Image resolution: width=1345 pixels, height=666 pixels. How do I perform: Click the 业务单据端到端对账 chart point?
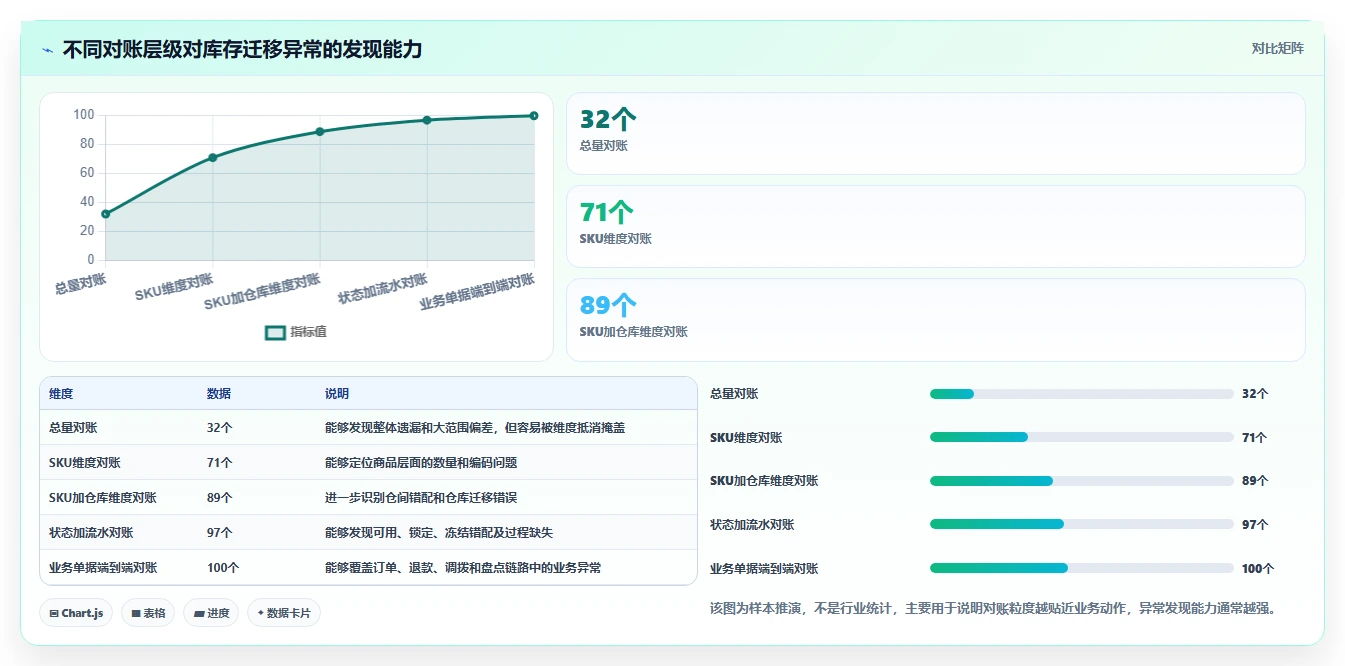(x=534, y=116)
